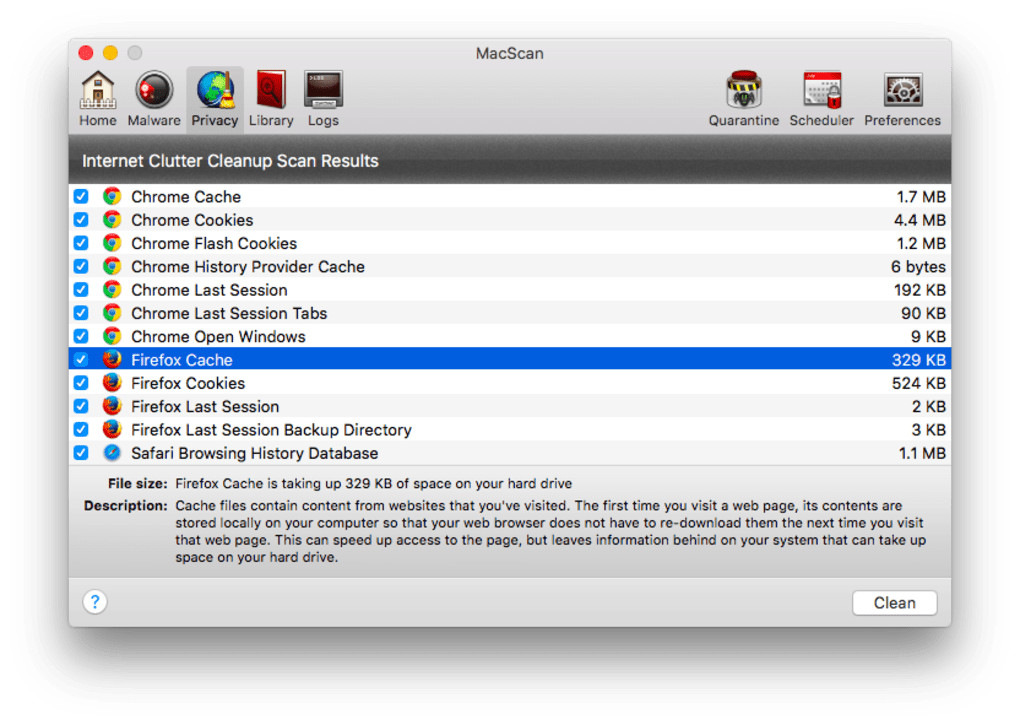Click the Firefox icon beside Firefox Last Session Backup Directory
Image resolution: width=1020 pixels, height=725 pixels.
[112, 429]
